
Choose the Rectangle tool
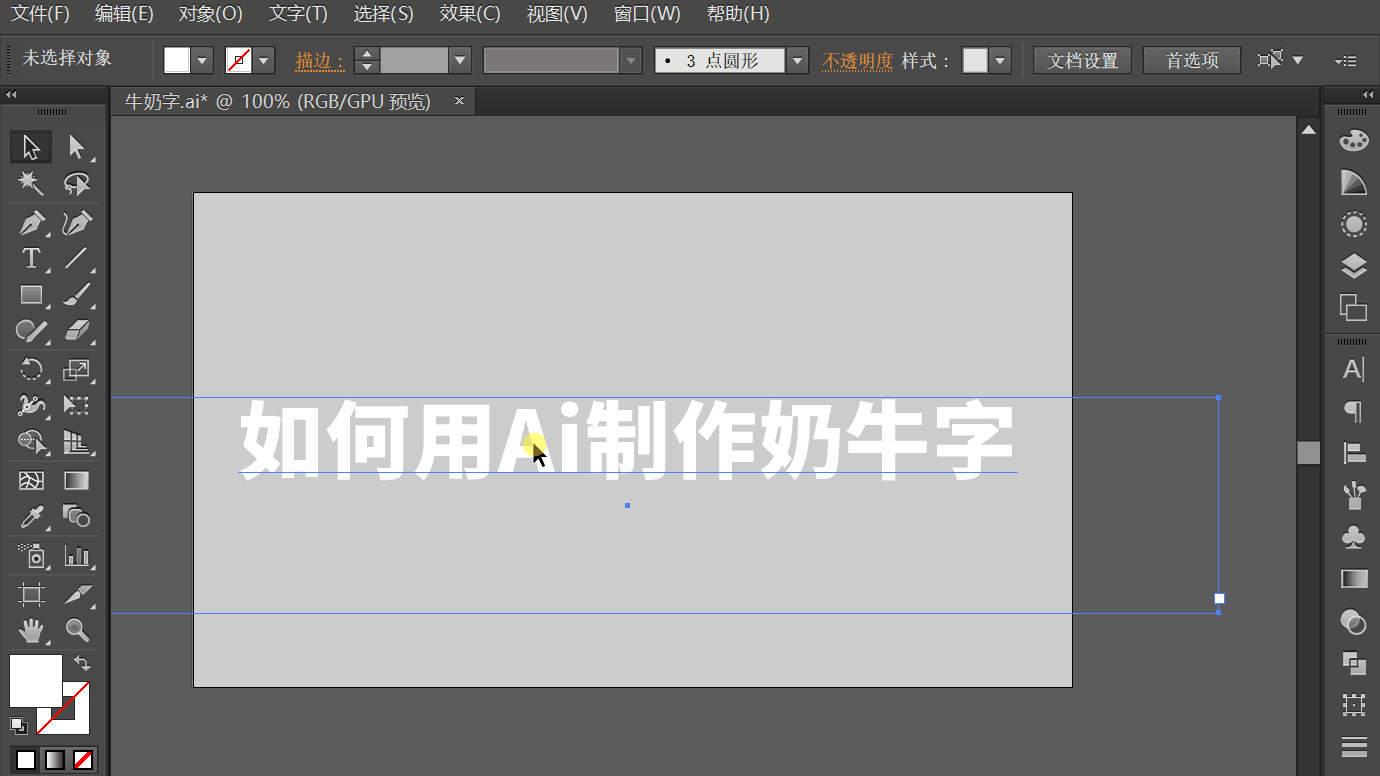coord(31,295)
